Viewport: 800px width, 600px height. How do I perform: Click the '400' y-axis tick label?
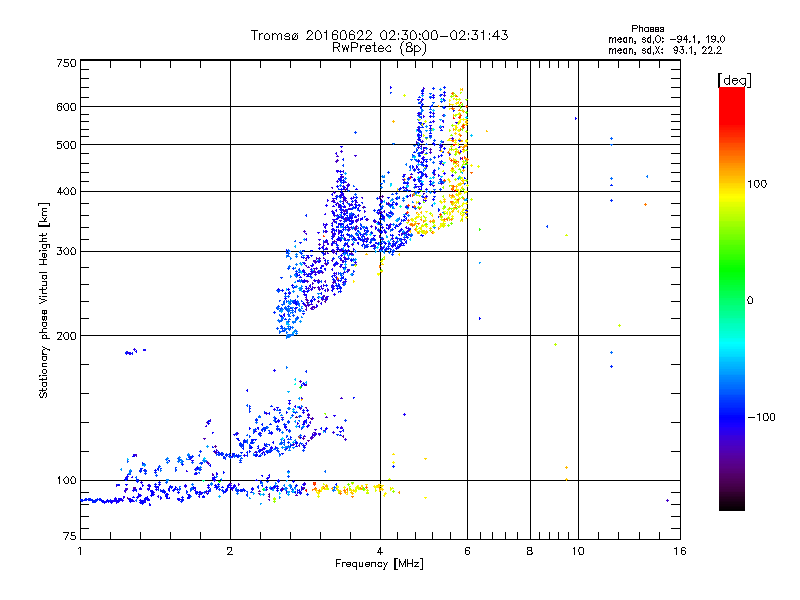click(66, 191)
